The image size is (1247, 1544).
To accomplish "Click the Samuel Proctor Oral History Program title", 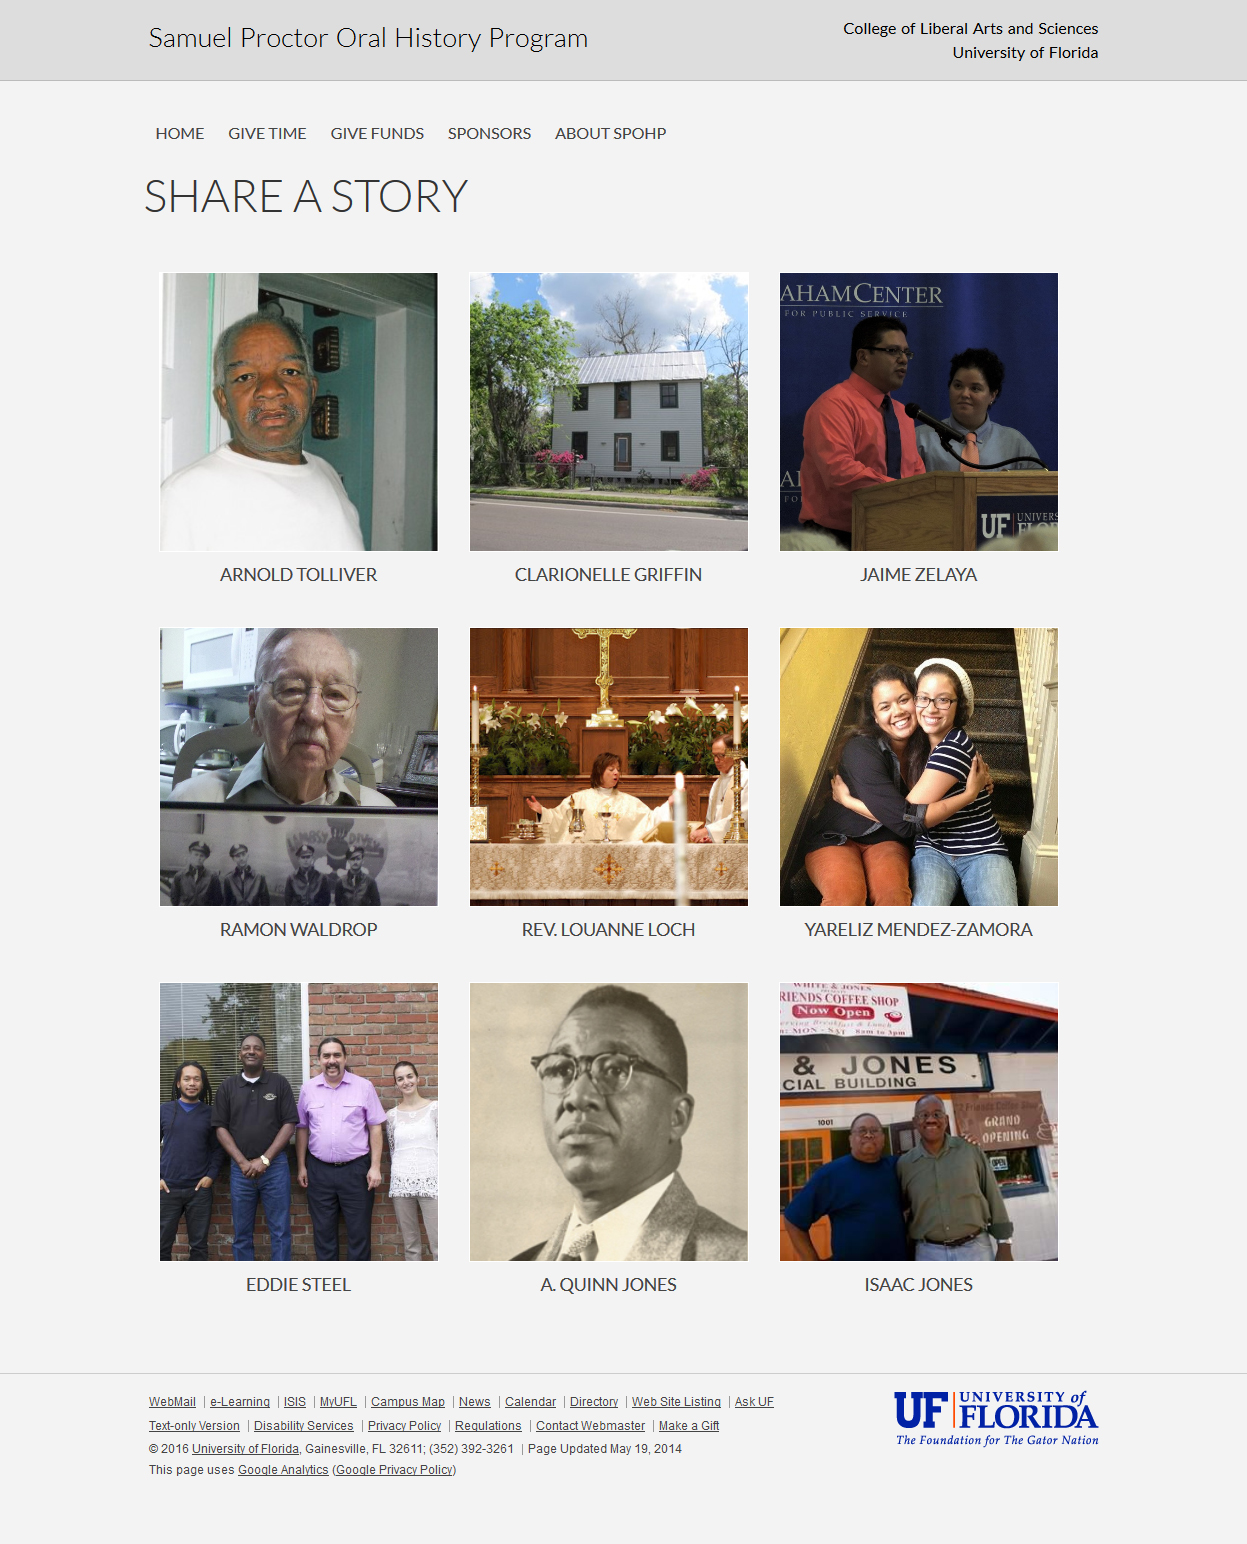I will tap(368, 38).
